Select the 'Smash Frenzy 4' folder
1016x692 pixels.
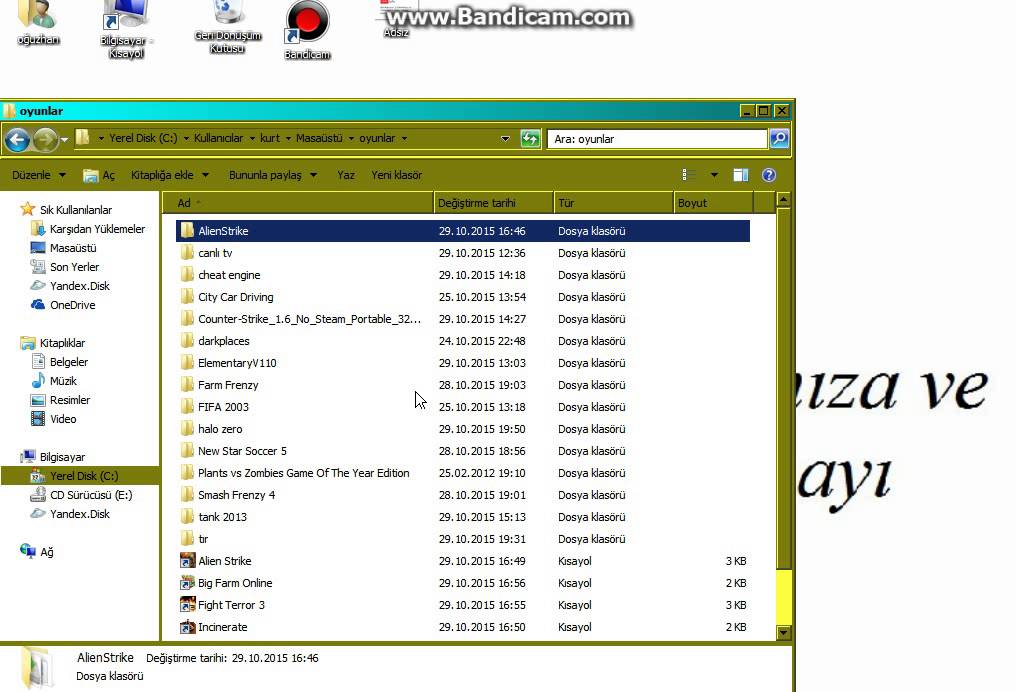(463, 495)
